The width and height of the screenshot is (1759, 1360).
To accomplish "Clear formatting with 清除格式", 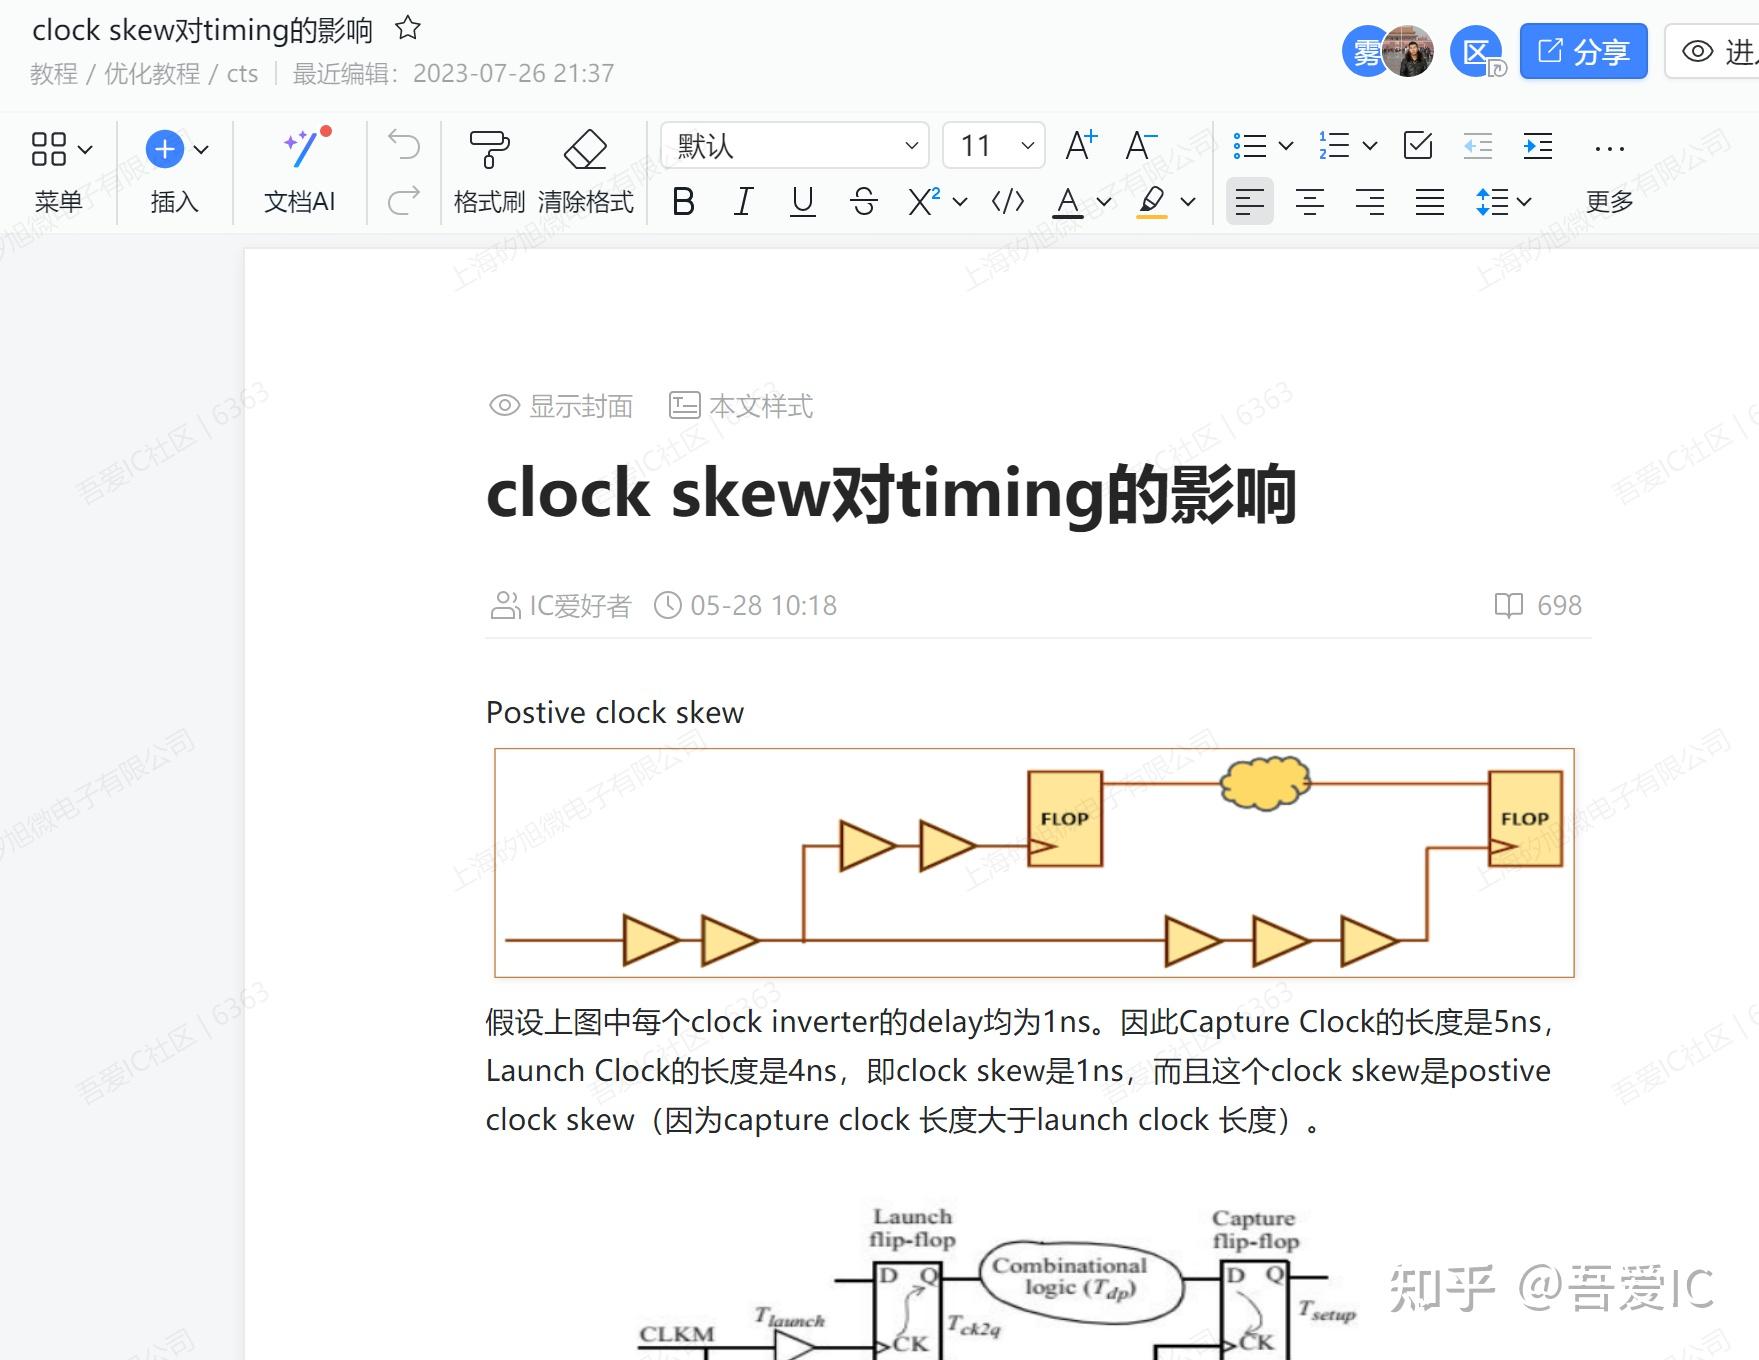I will 586,170.
